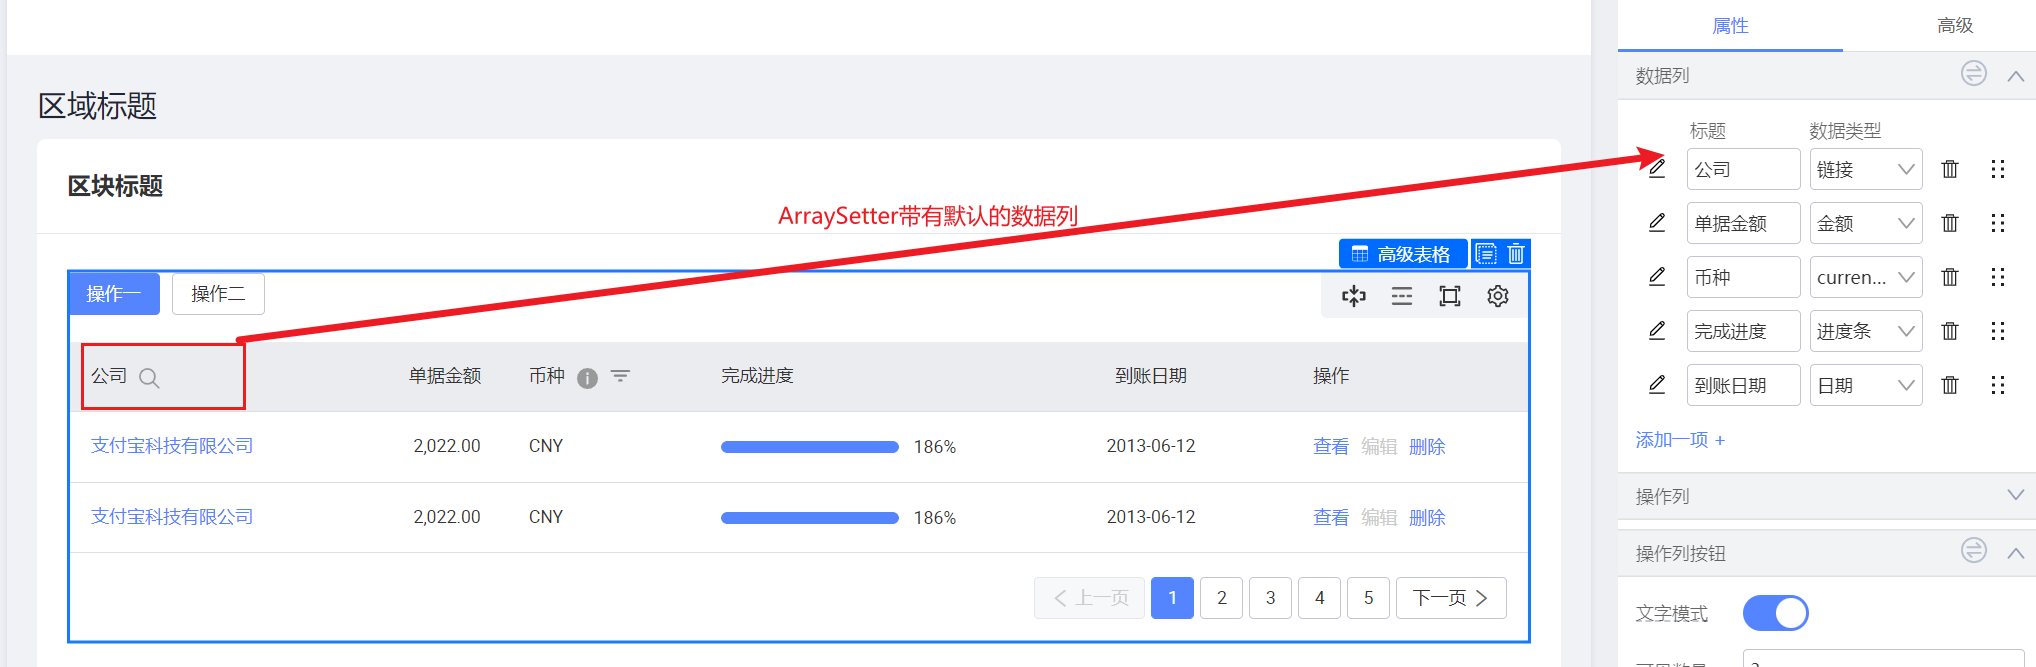The width and height of the screenshot is (2036, 667).
Task: Click the table fullscreen icon
Action: (1450, 296)
